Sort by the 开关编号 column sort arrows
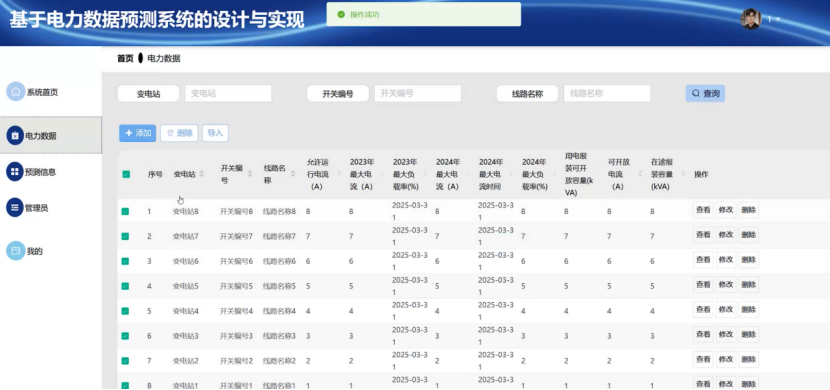The image size is (830, 390). click(x=250, y=174)
